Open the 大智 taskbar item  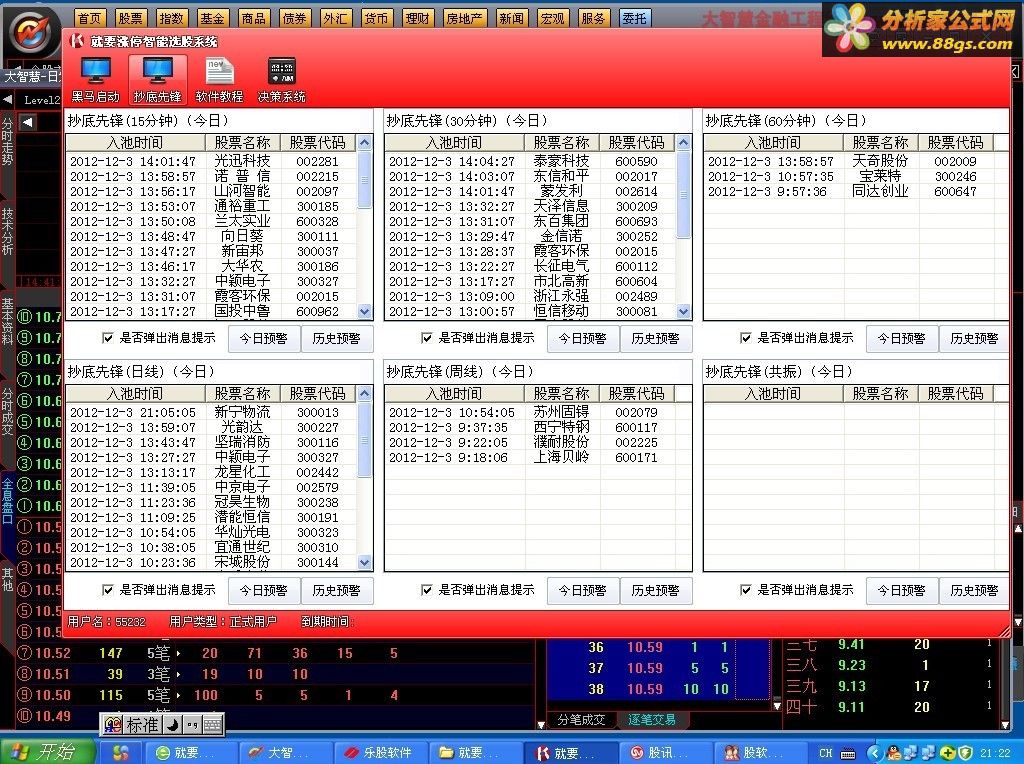click(285, 752)
